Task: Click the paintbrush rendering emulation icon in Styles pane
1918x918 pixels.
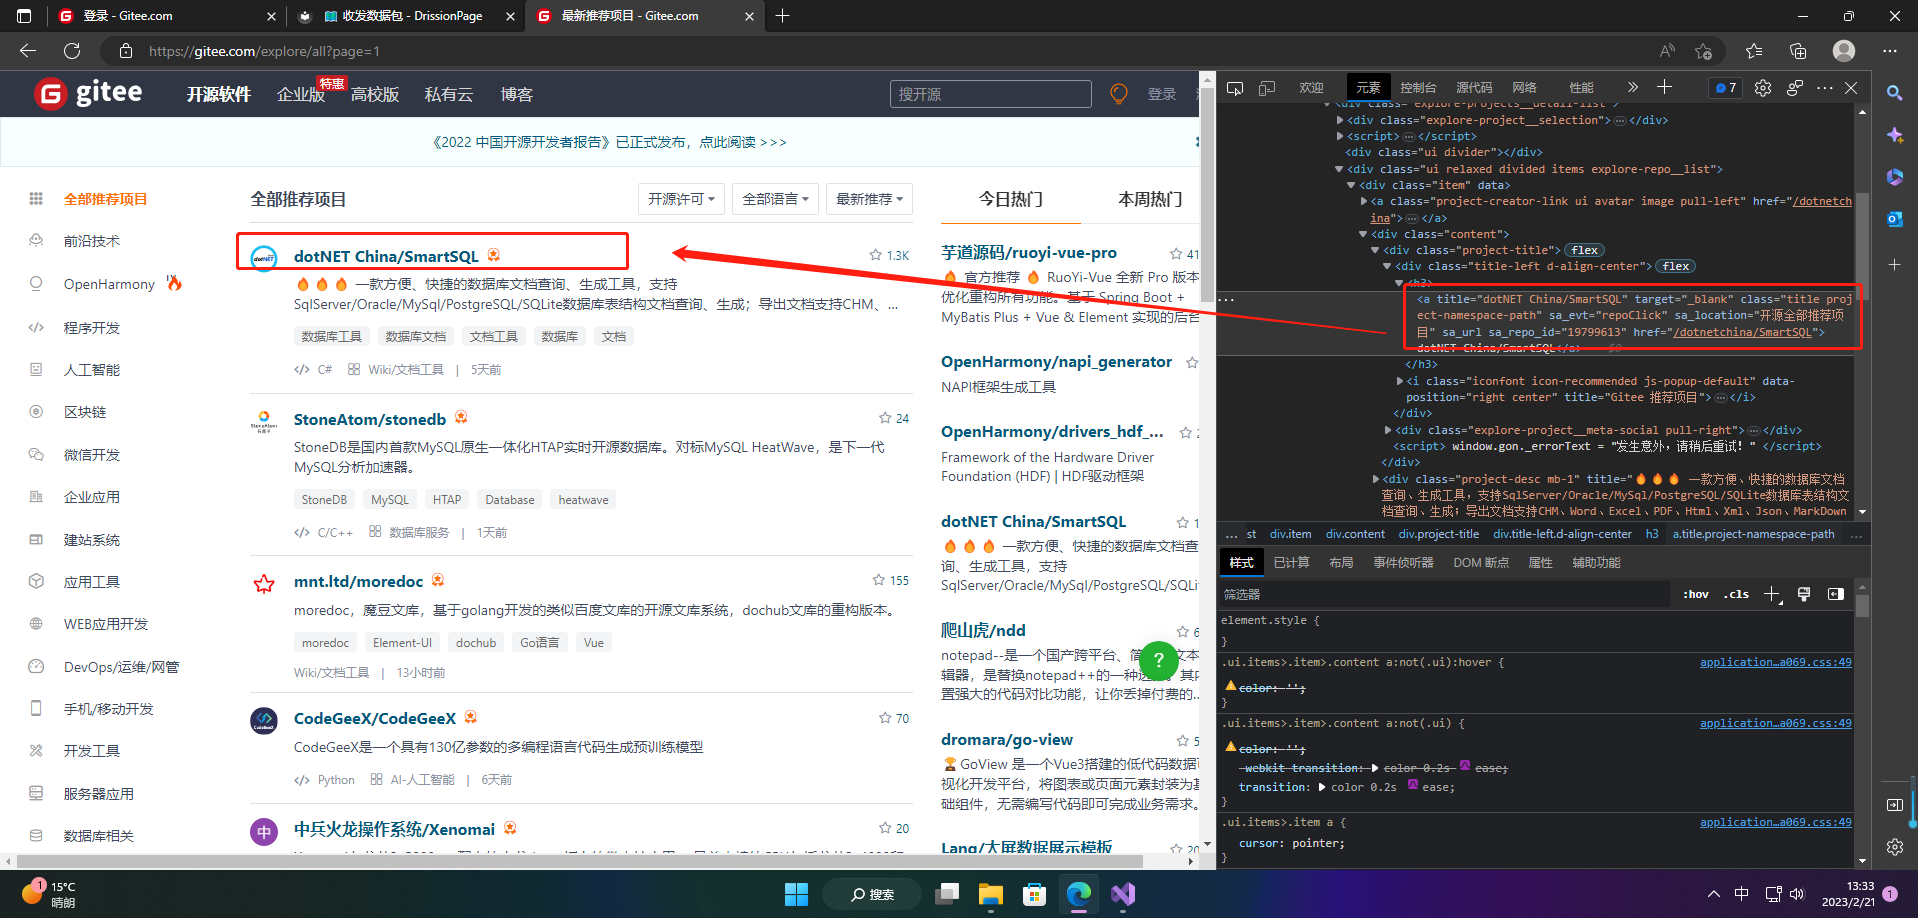Action: pos(1804,593)
